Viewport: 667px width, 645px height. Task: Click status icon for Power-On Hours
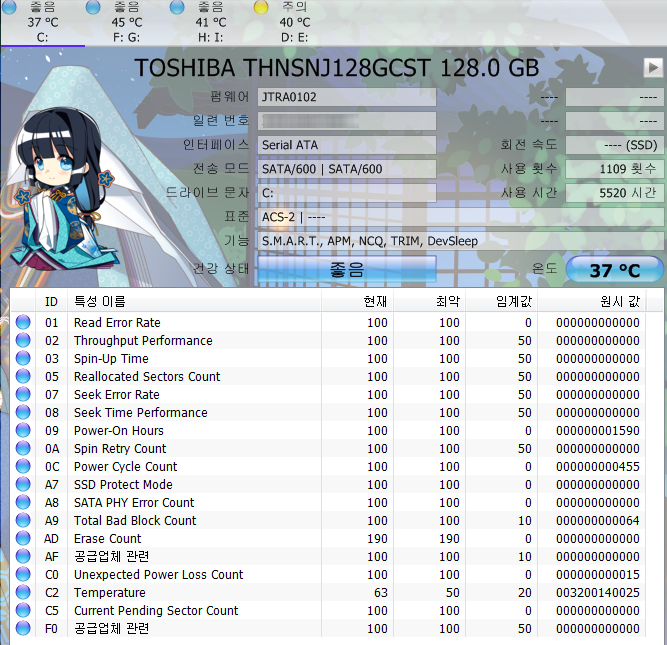point(23,430)
